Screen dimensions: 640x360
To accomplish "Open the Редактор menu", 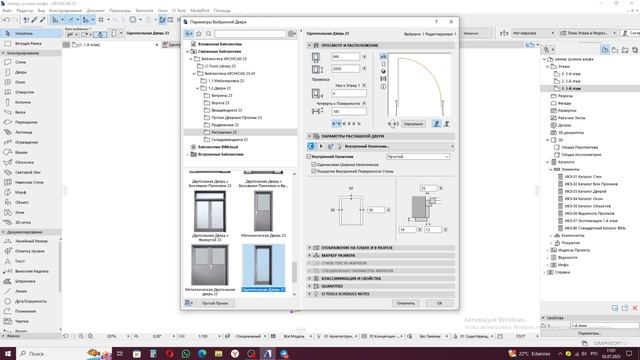I will 25,11.
